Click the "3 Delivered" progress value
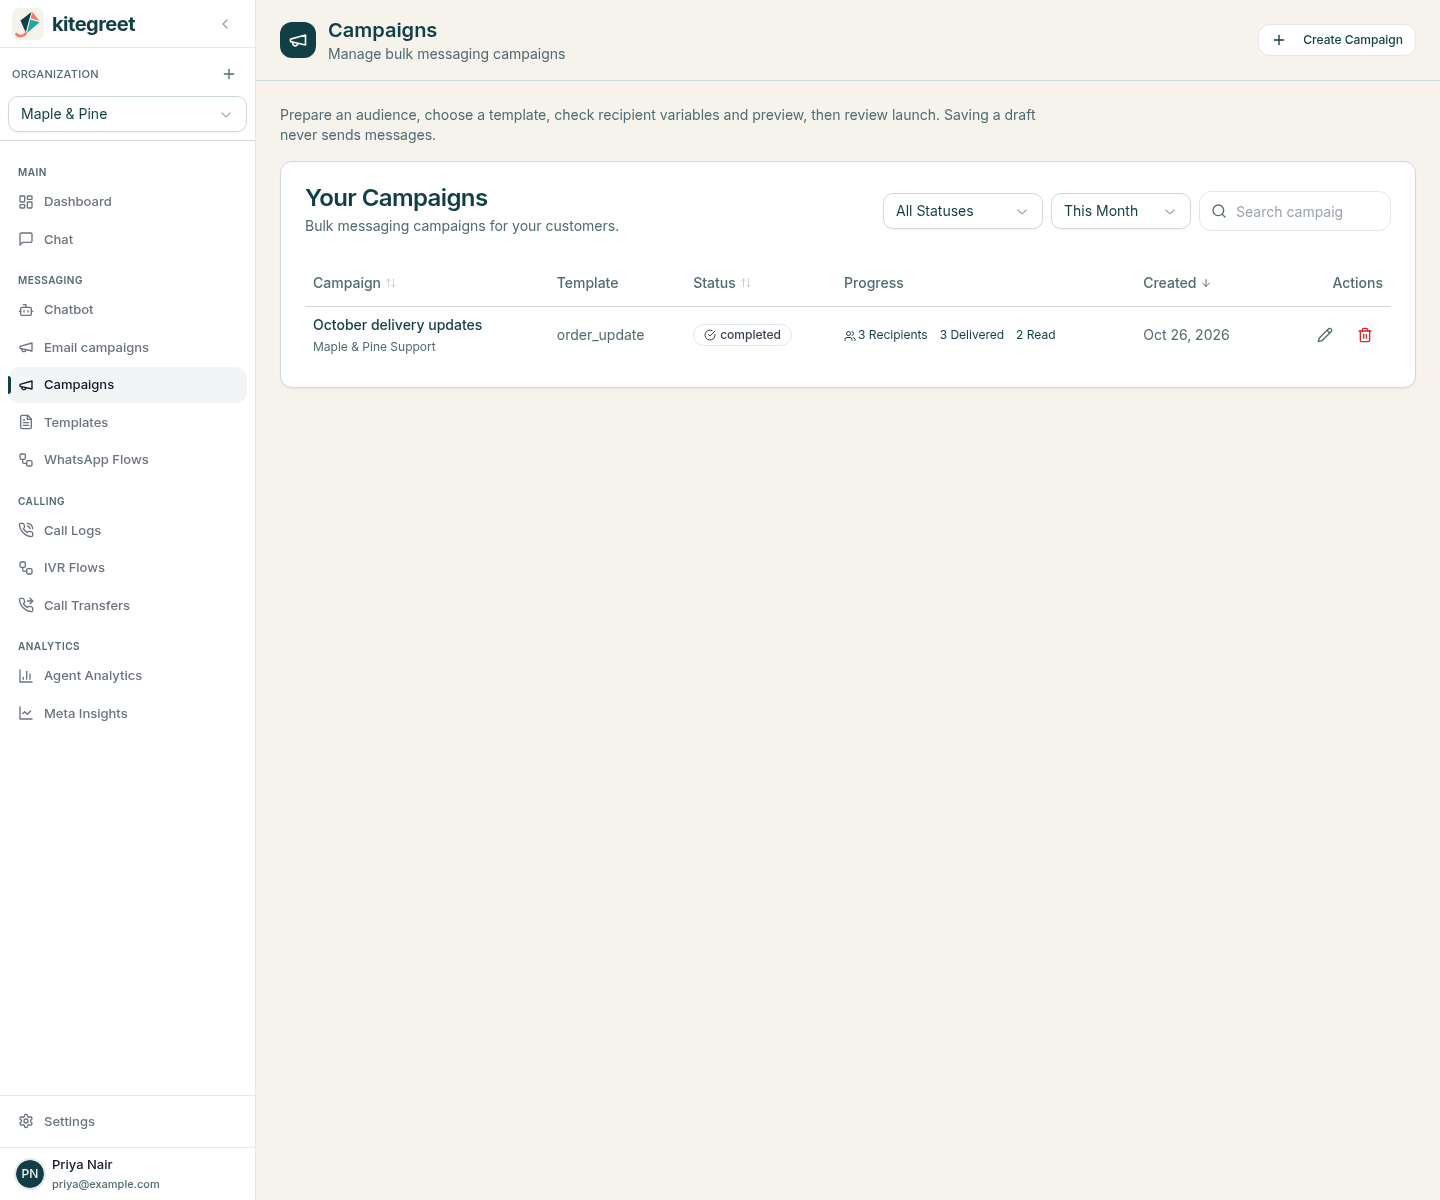This screenshot has width=1440, height=1200. (x=972, y=335)
